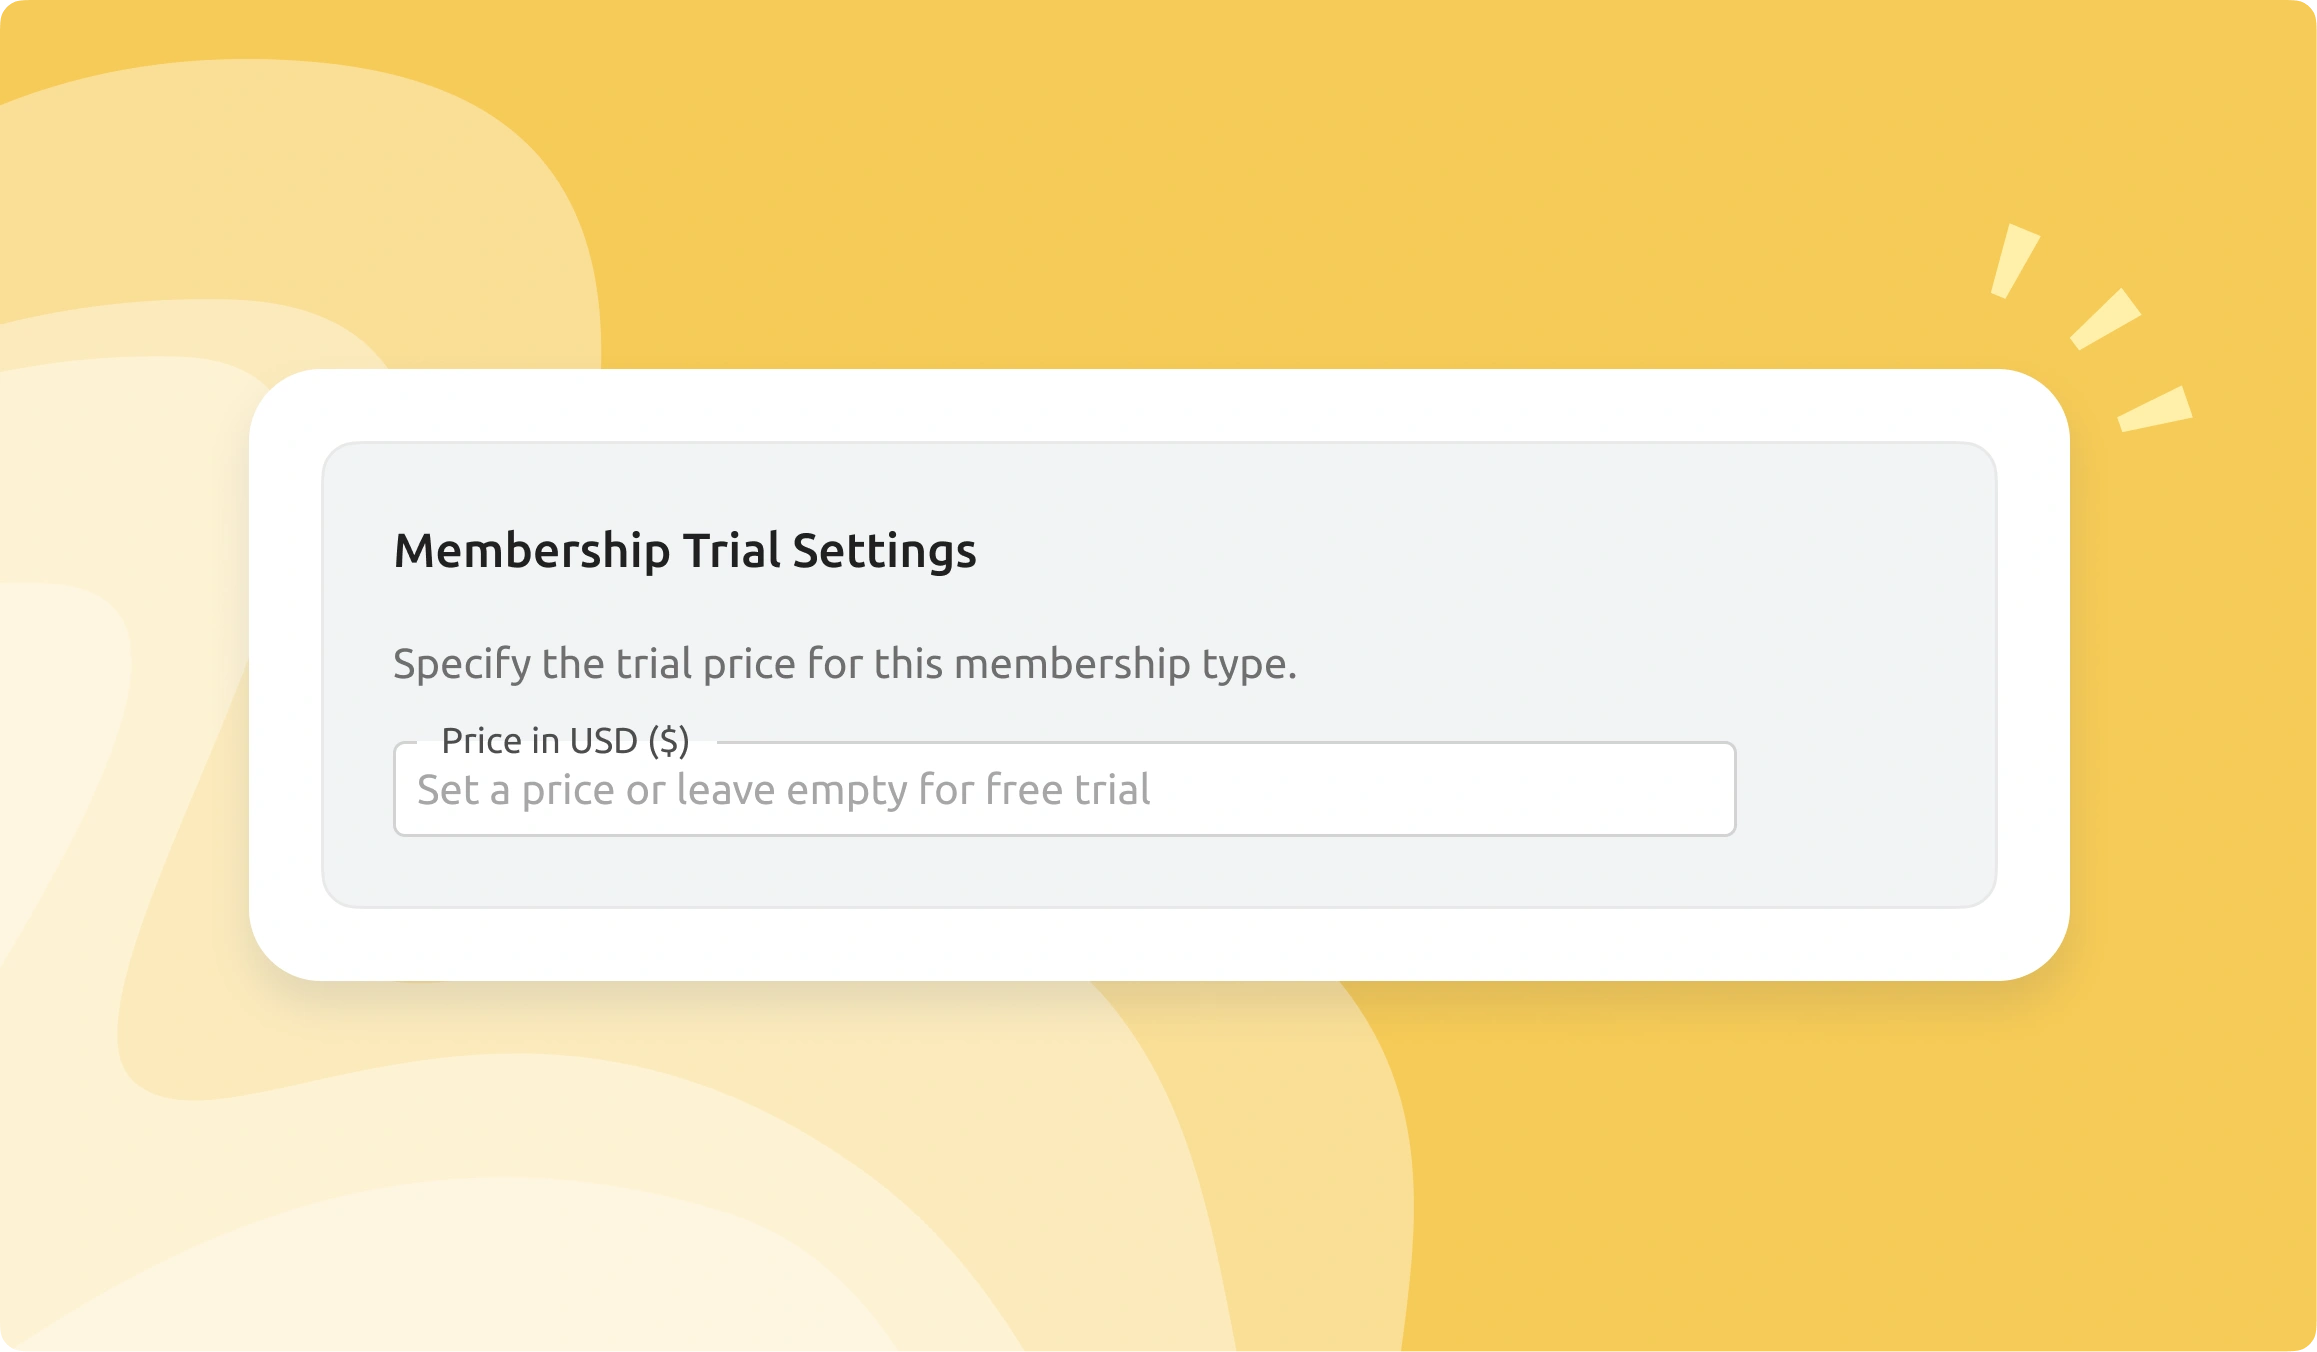Click the word "Settings" in the heading
Image resolution: width=2317 pixels, height=1352 pixels.
pos(884,551)
